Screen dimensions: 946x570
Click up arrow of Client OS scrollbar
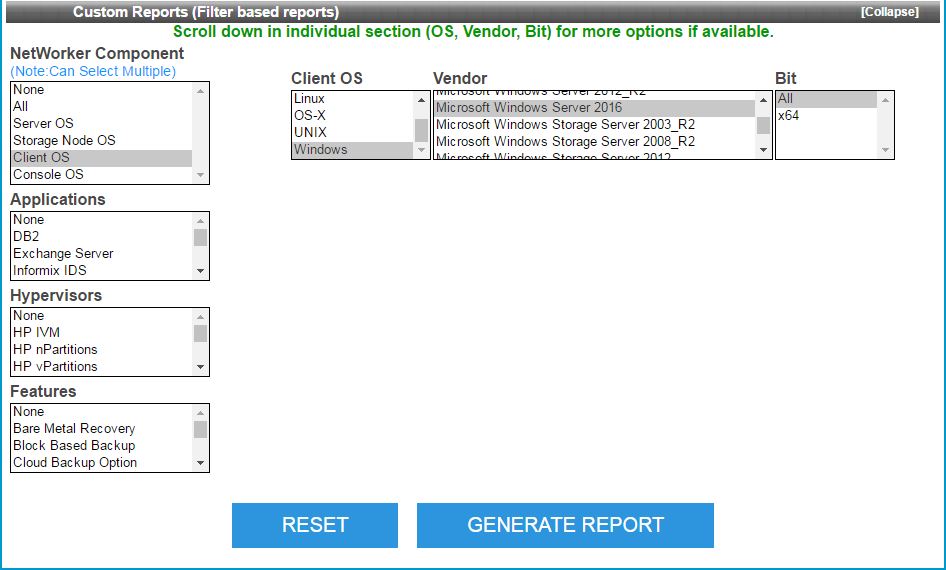[421, 100]
